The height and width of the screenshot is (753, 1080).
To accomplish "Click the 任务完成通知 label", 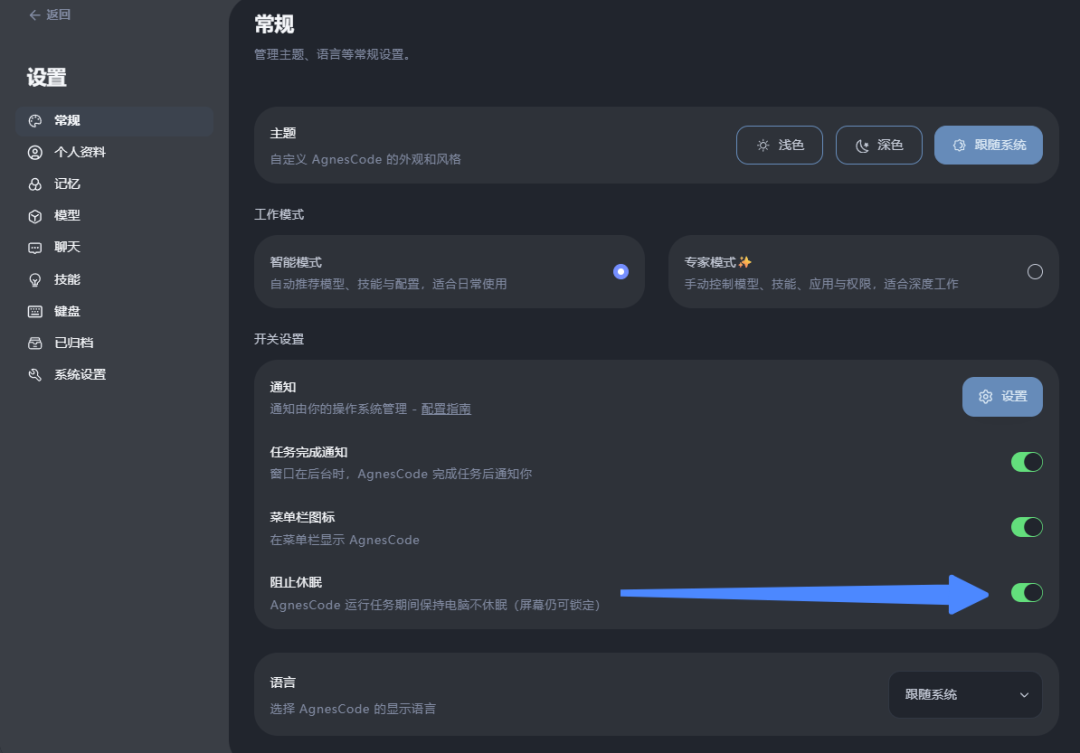I will tap(309, 452).
